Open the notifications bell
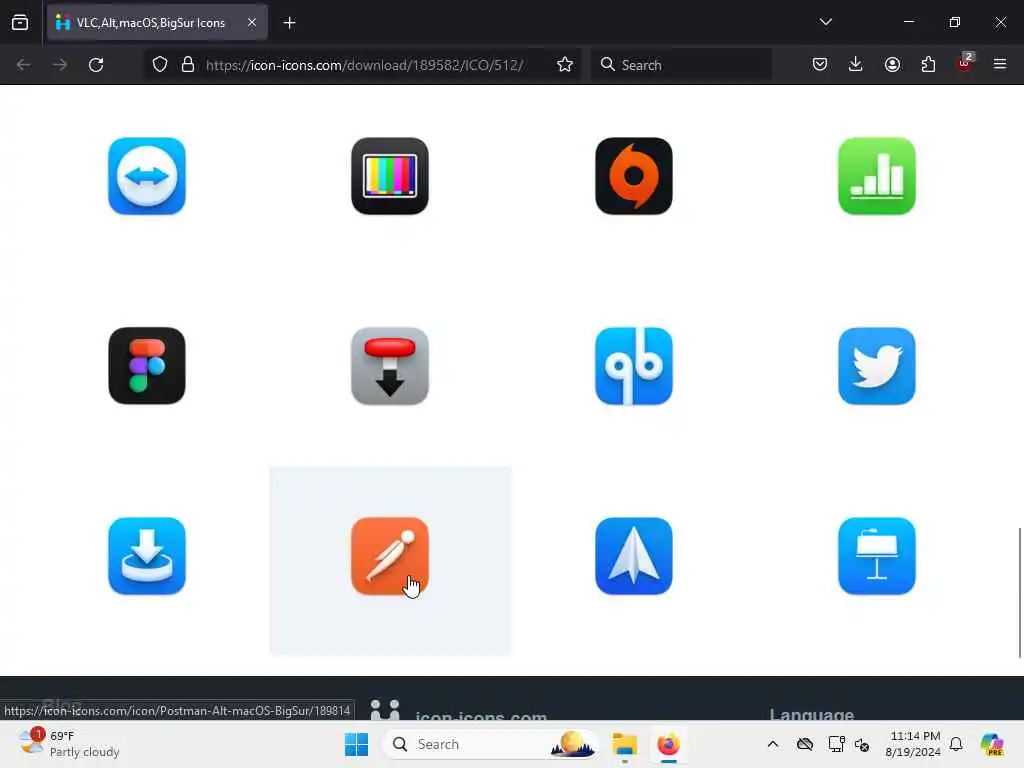This screenshot has width=1024, height=768. (x=956, y=744)
